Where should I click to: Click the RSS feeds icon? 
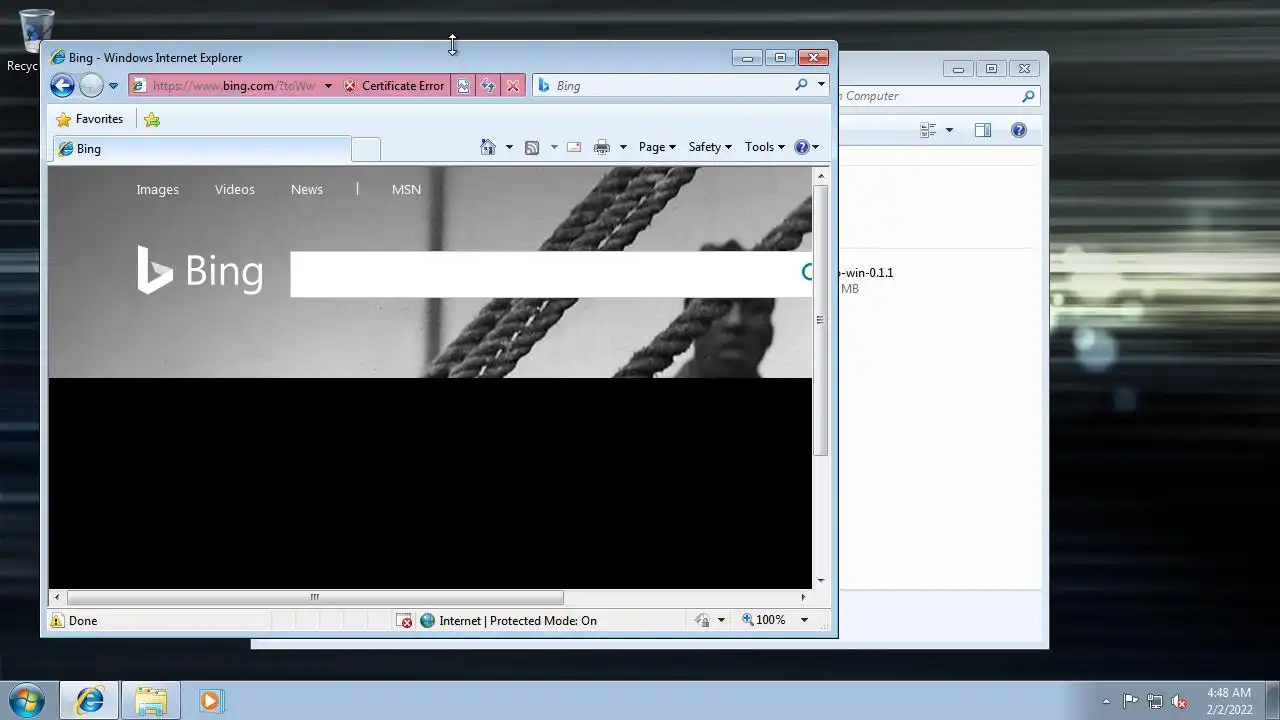532,147
